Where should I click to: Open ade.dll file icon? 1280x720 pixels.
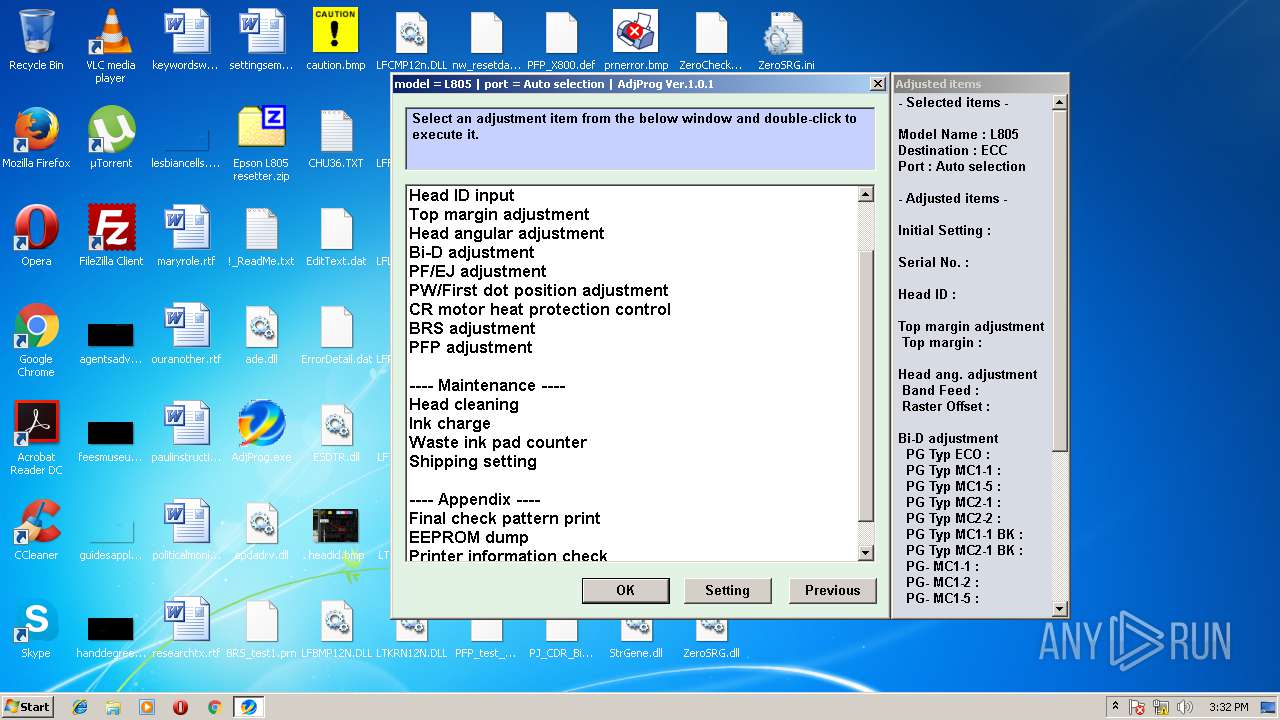point(261,334)
